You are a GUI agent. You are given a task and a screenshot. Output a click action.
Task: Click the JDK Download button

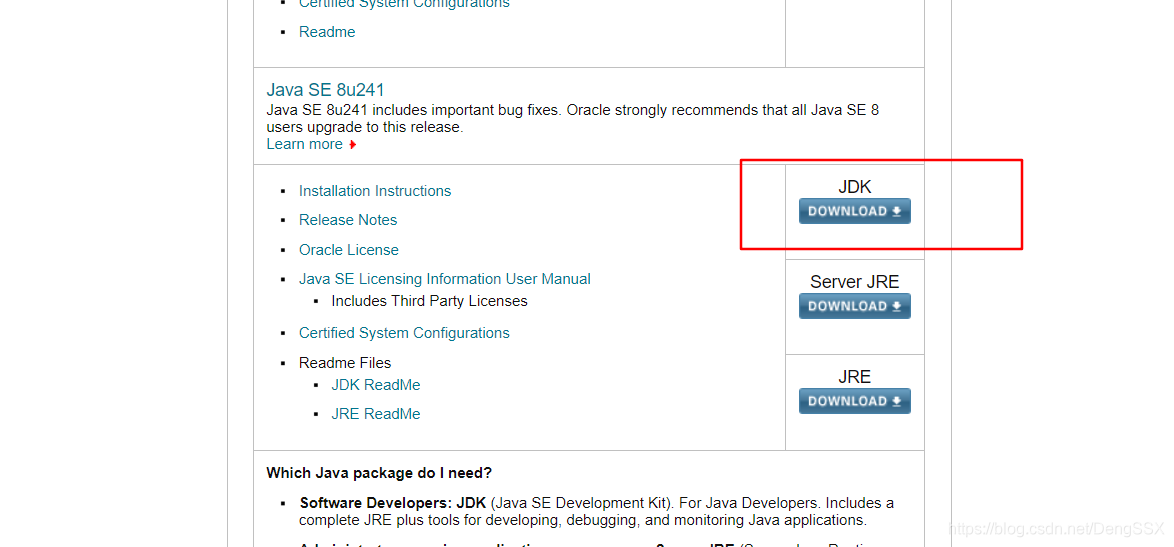click(854, 212)
